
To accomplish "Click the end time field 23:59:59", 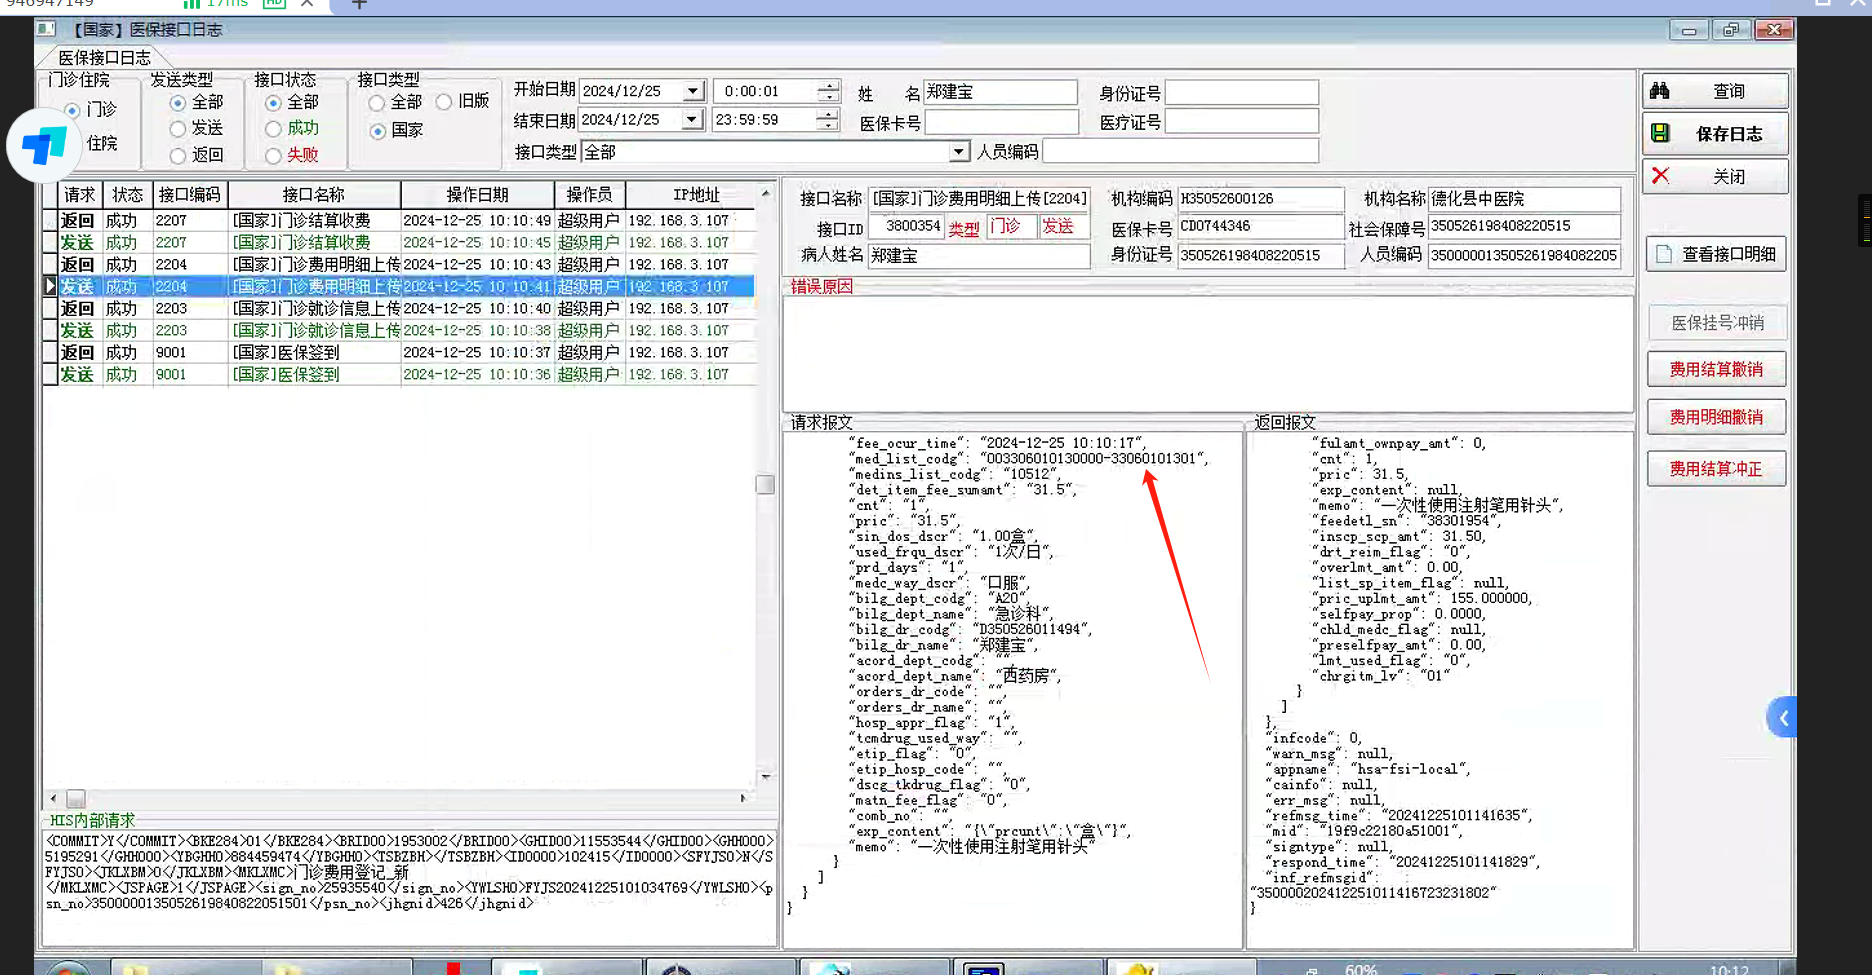I will click(x=764, y=120).
